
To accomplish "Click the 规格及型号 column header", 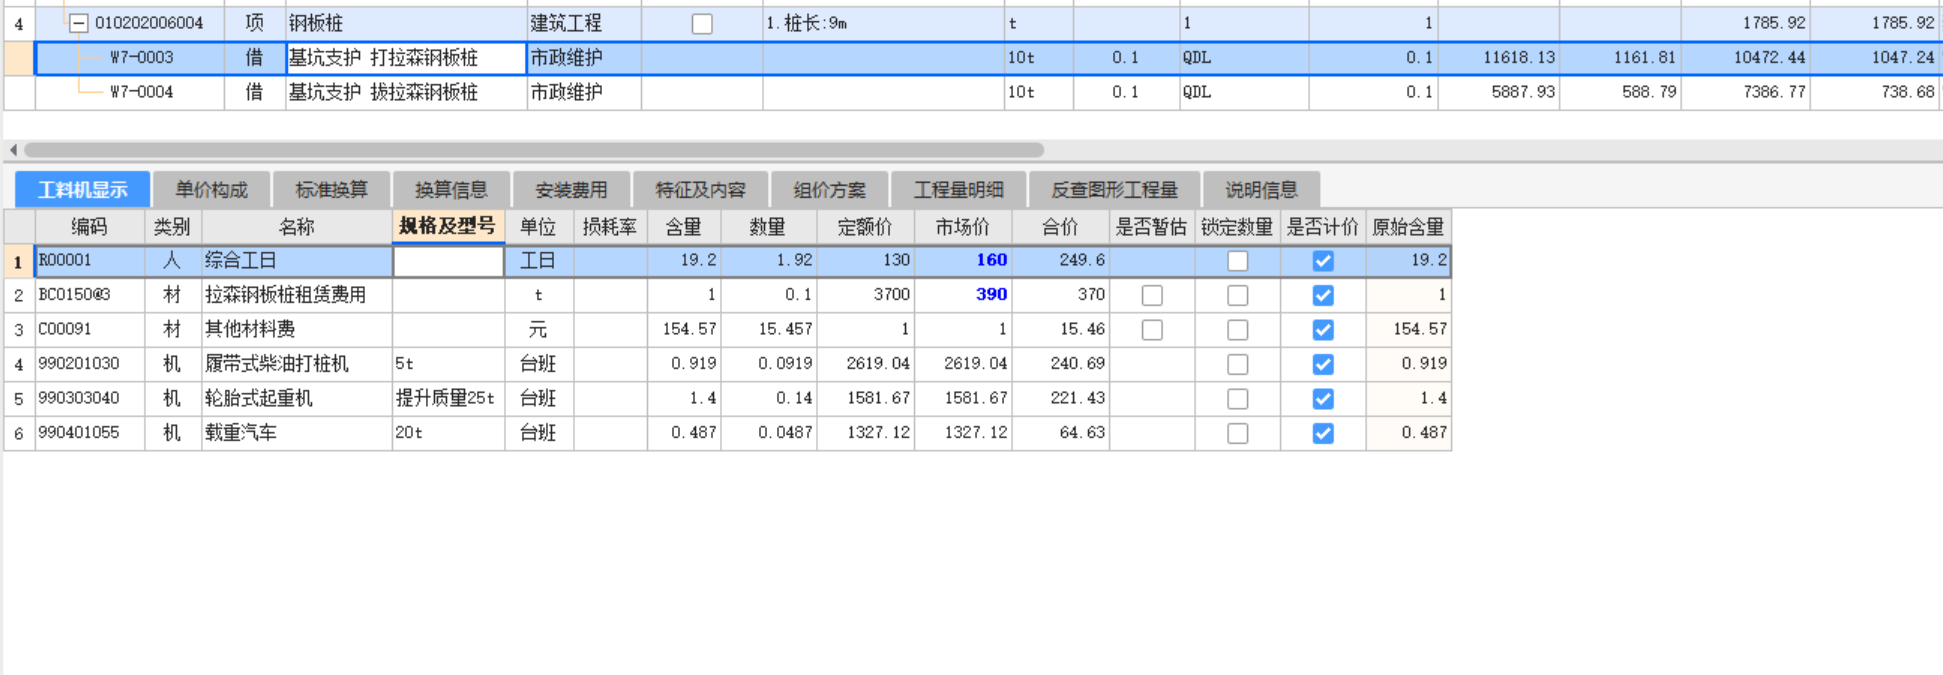I will (x=447, y=226).
